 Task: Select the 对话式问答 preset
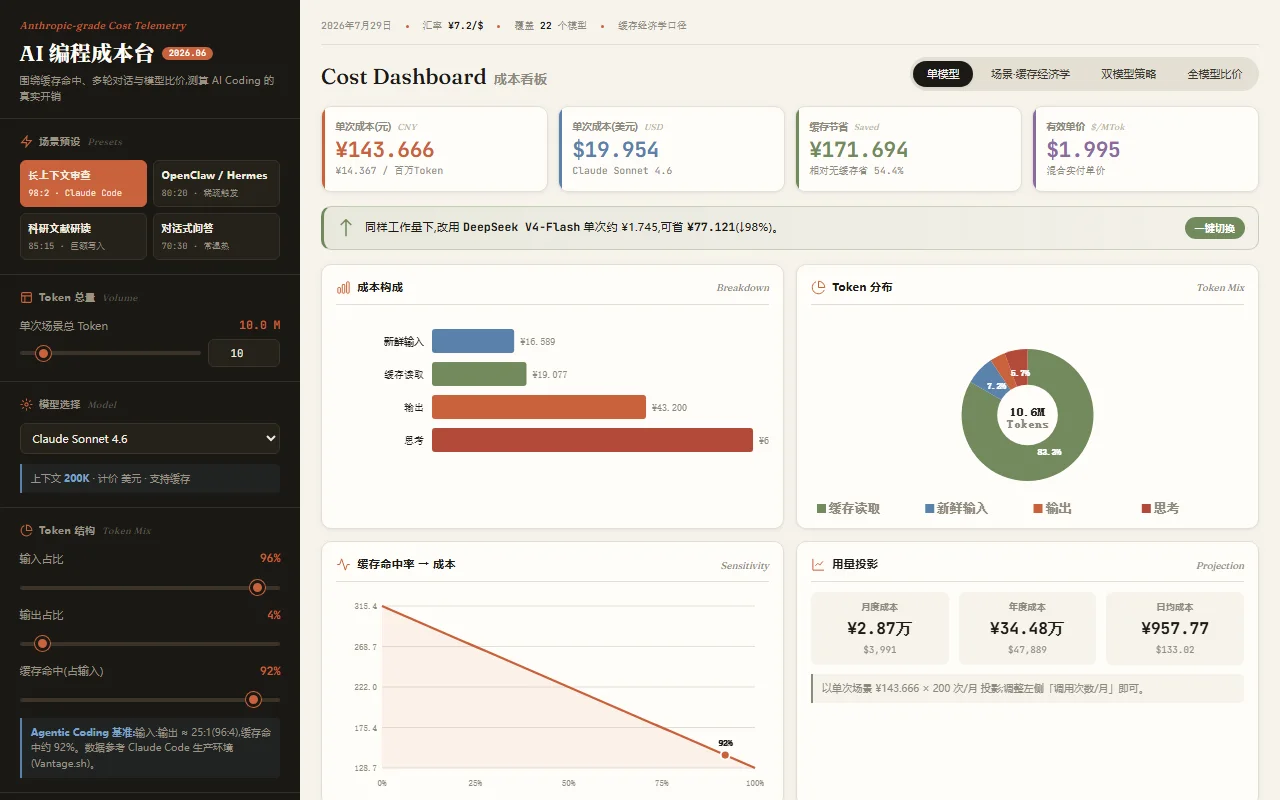coord(216,236)
